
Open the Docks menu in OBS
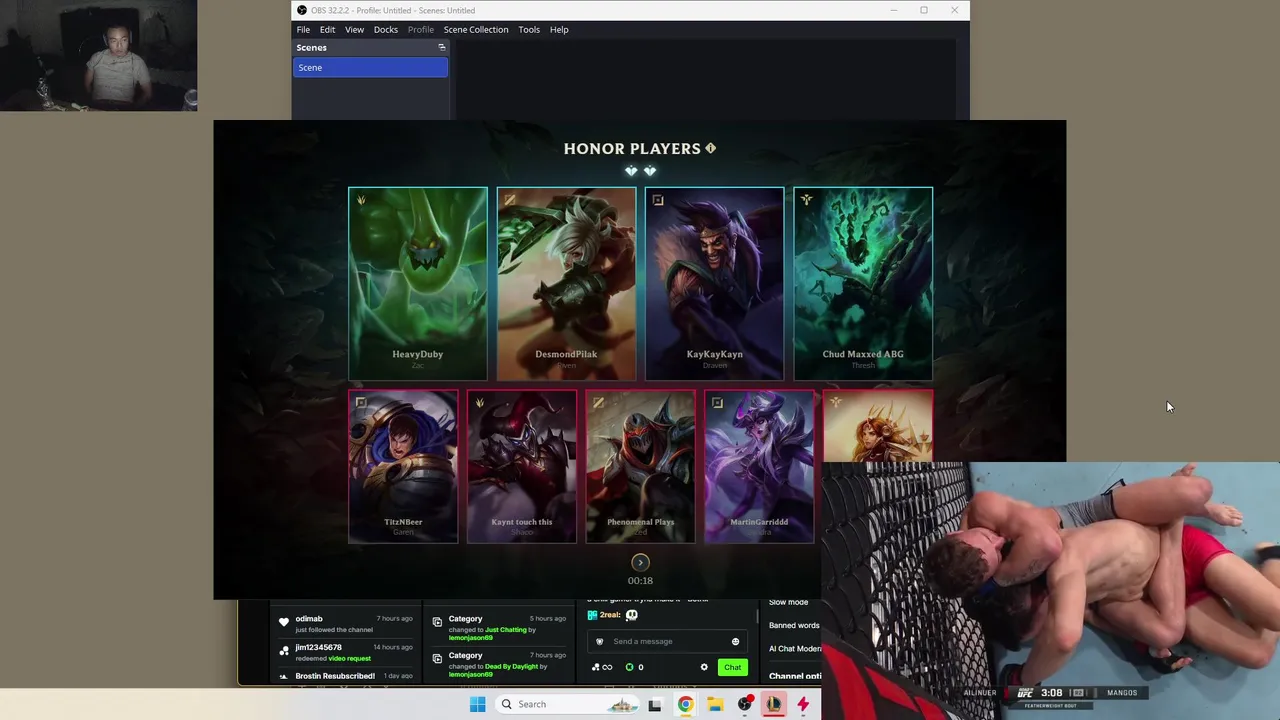coord(386,30)
